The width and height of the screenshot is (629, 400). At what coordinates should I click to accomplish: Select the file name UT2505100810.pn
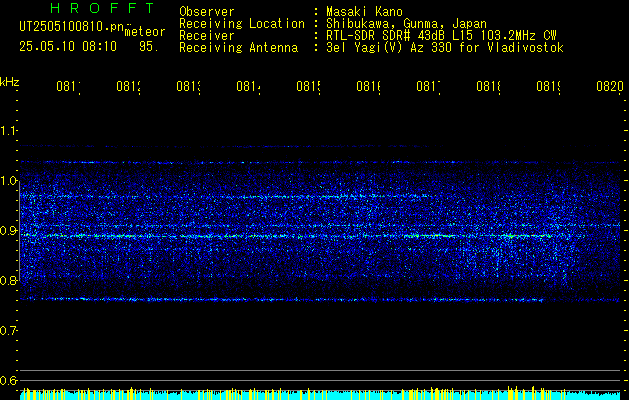pyautogui.click(x=71, y=26)
